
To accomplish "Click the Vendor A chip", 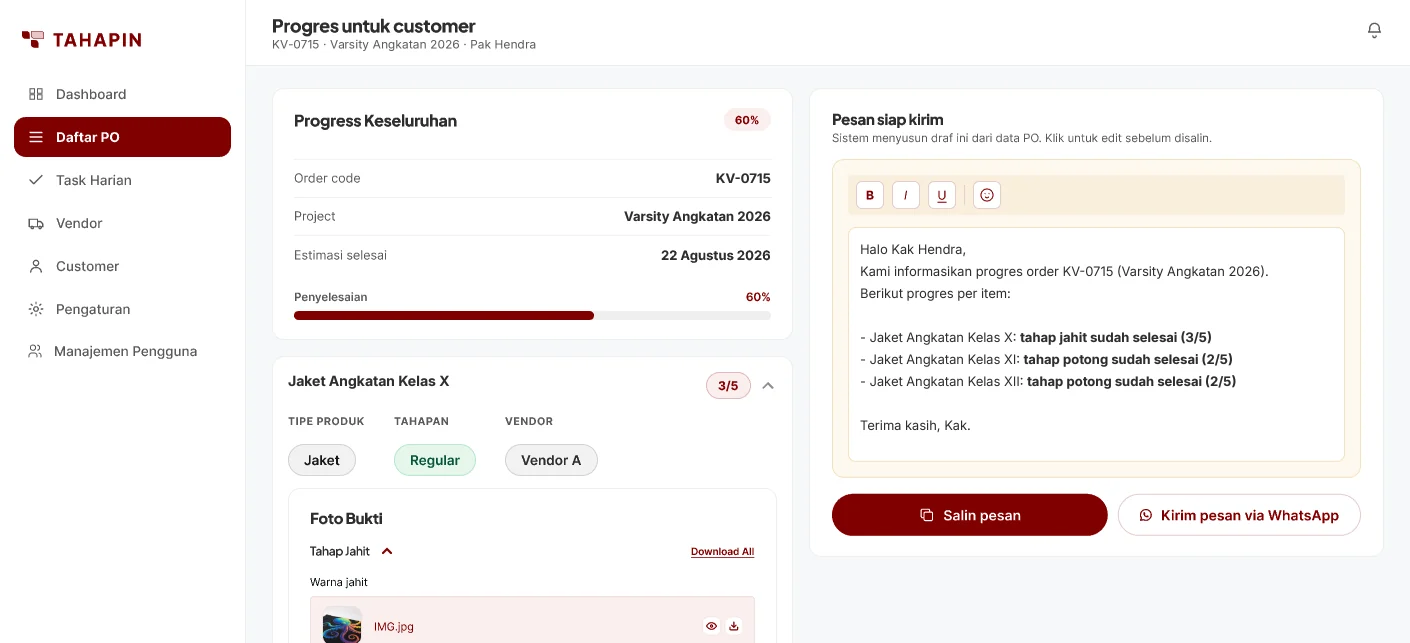I will [x=551, y=460].
